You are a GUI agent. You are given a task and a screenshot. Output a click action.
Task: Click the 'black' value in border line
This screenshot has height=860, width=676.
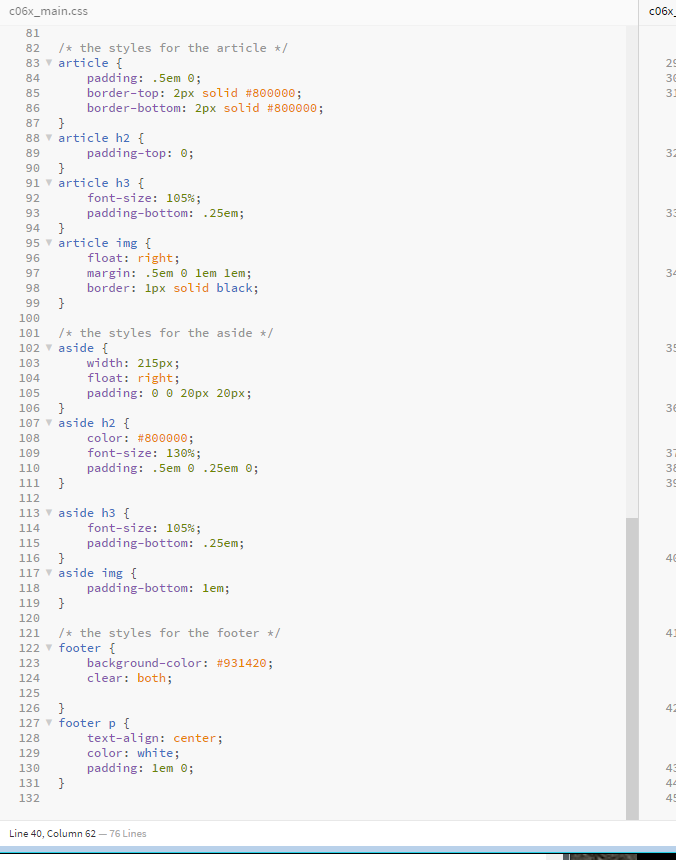234,288
